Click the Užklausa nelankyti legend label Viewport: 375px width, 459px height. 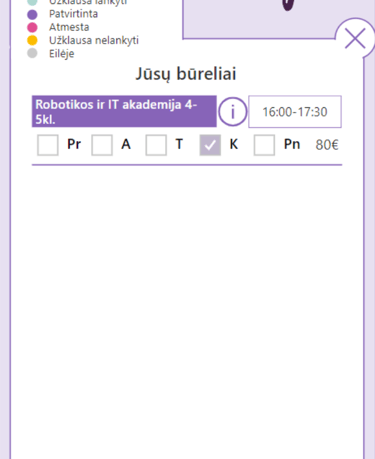point(94,40)
